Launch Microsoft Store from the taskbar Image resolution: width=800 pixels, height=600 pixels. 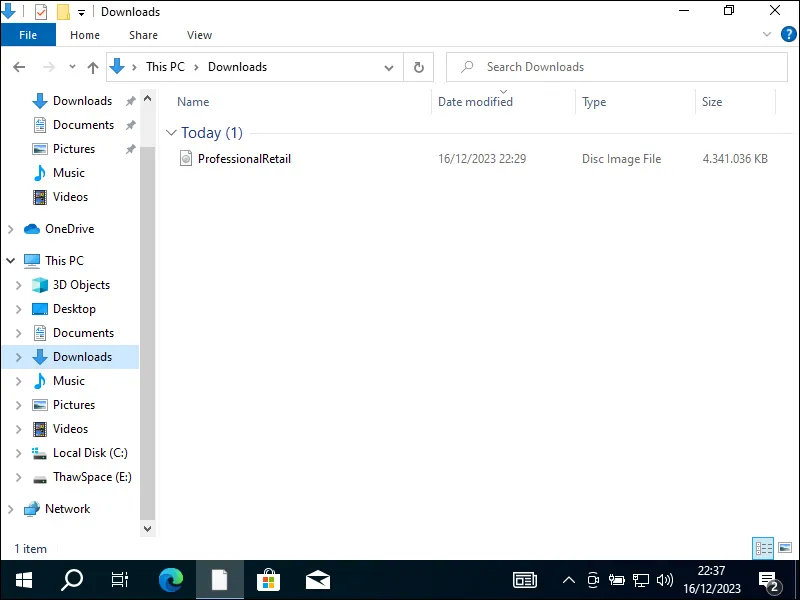[268, 580]
